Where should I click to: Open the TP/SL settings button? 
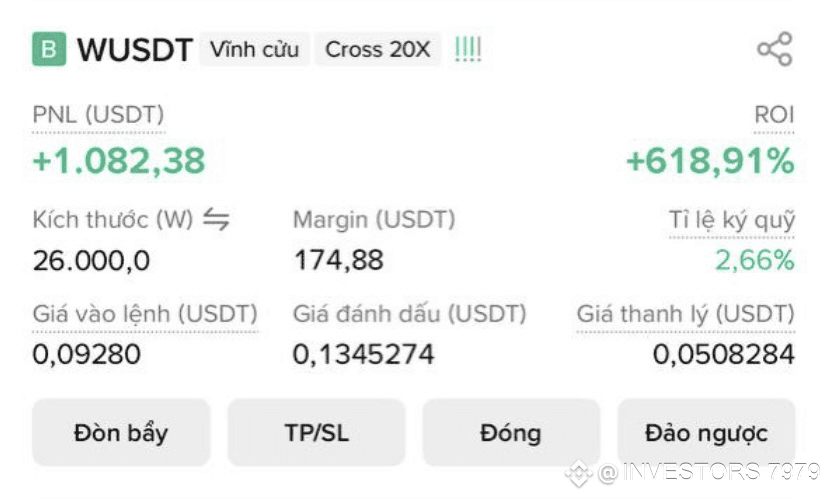316,432
